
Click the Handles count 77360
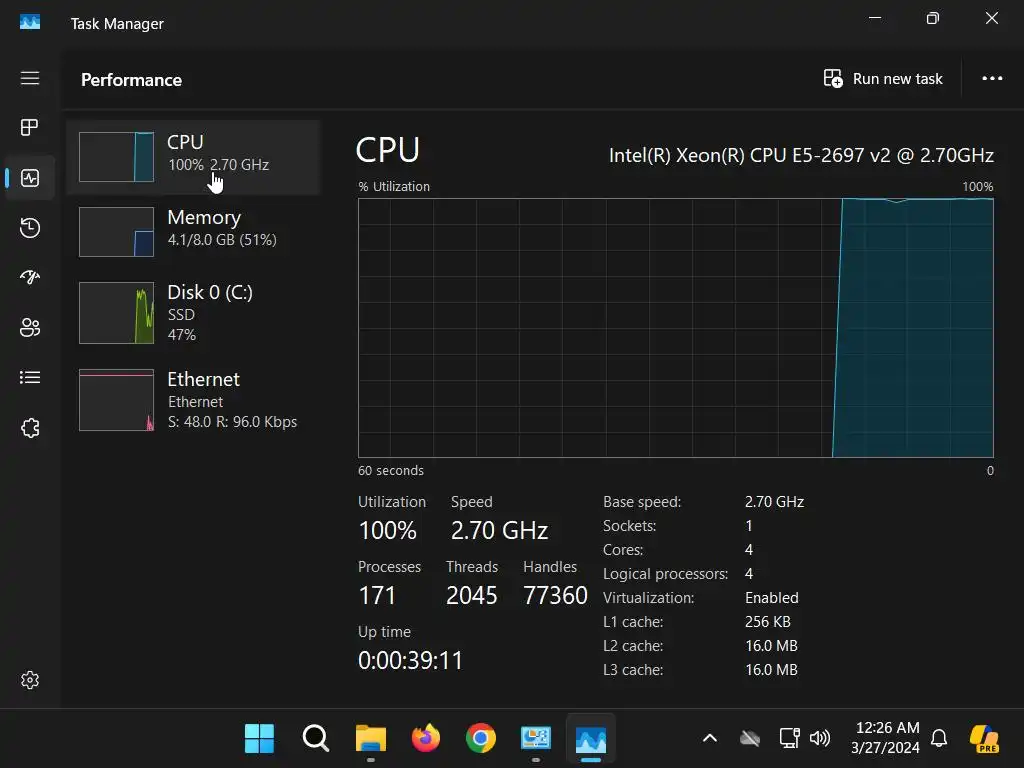pyautogui.click(x=555, y=596)
